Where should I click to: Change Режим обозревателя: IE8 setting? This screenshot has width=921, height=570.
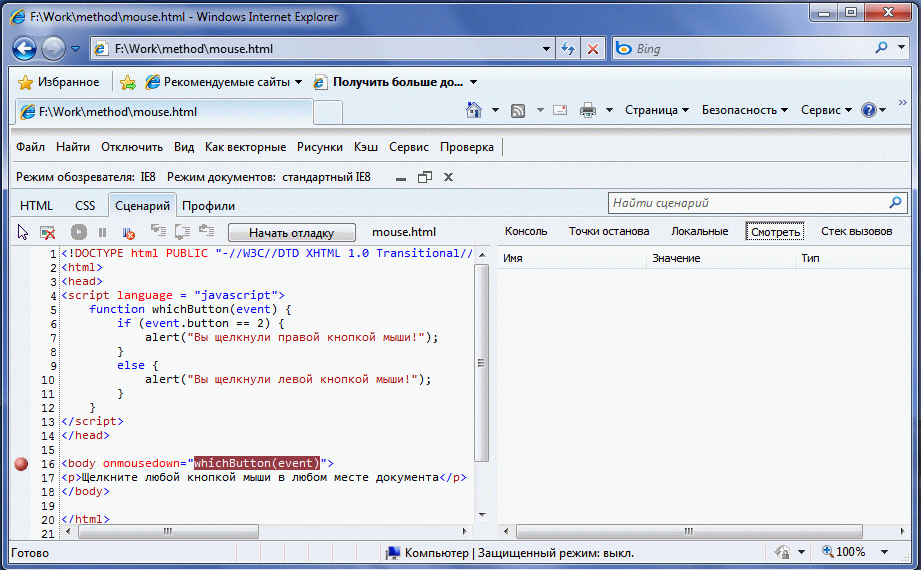[86, 177]
